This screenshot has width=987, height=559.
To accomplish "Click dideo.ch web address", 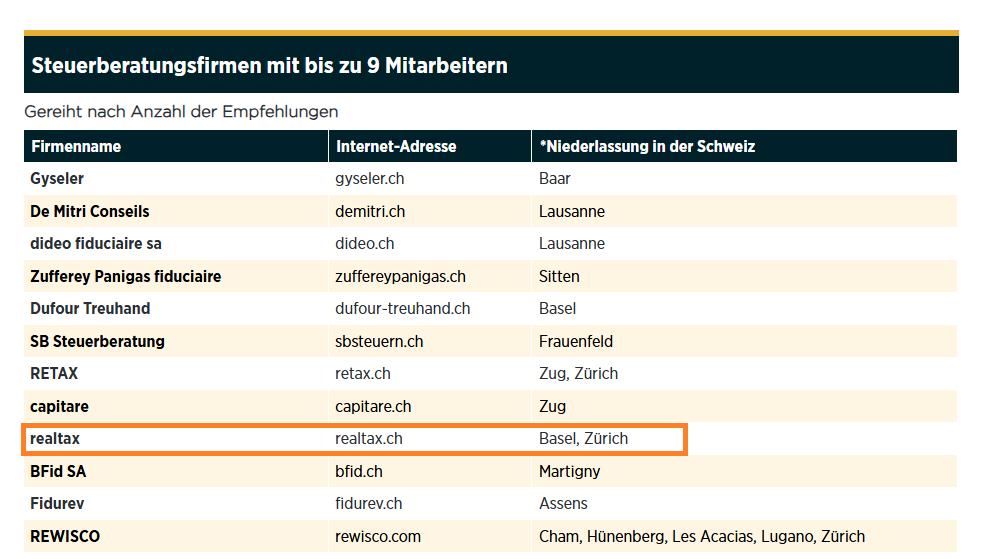I will 364,244.
